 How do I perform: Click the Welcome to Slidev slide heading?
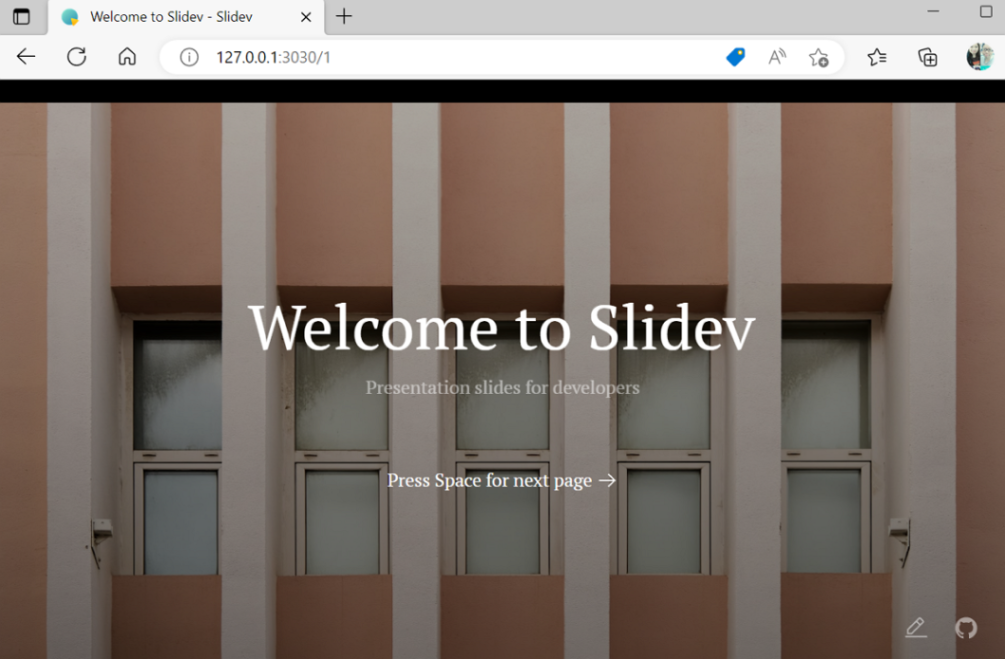point(501,327)
